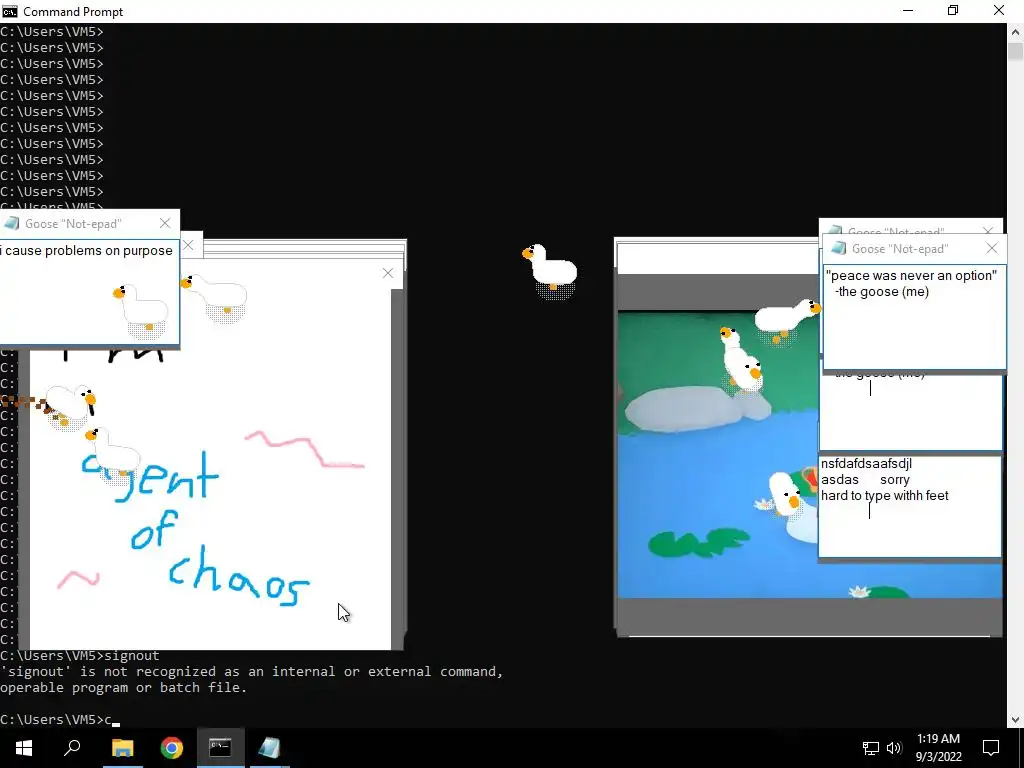Click the goose inside the left Not-epad note

click(141, 310)
